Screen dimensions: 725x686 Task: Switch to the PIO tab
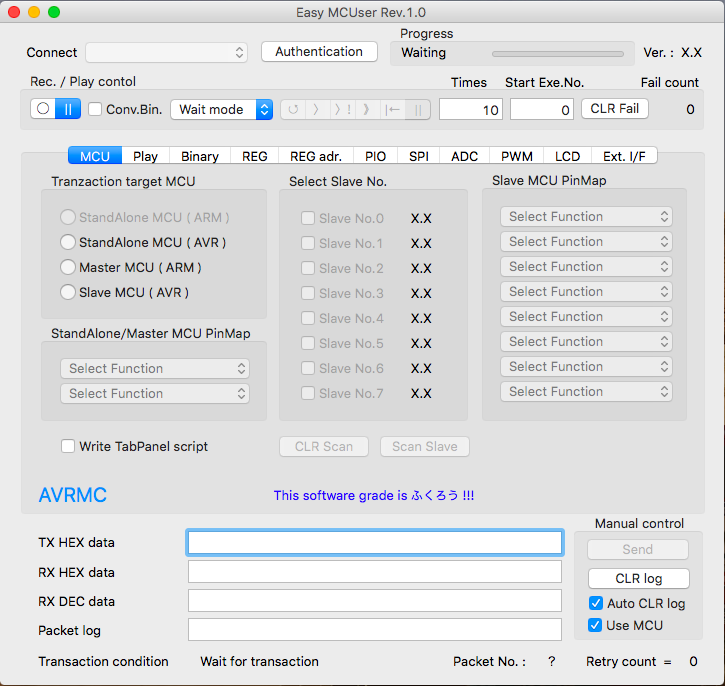click(x=375, y=156)
